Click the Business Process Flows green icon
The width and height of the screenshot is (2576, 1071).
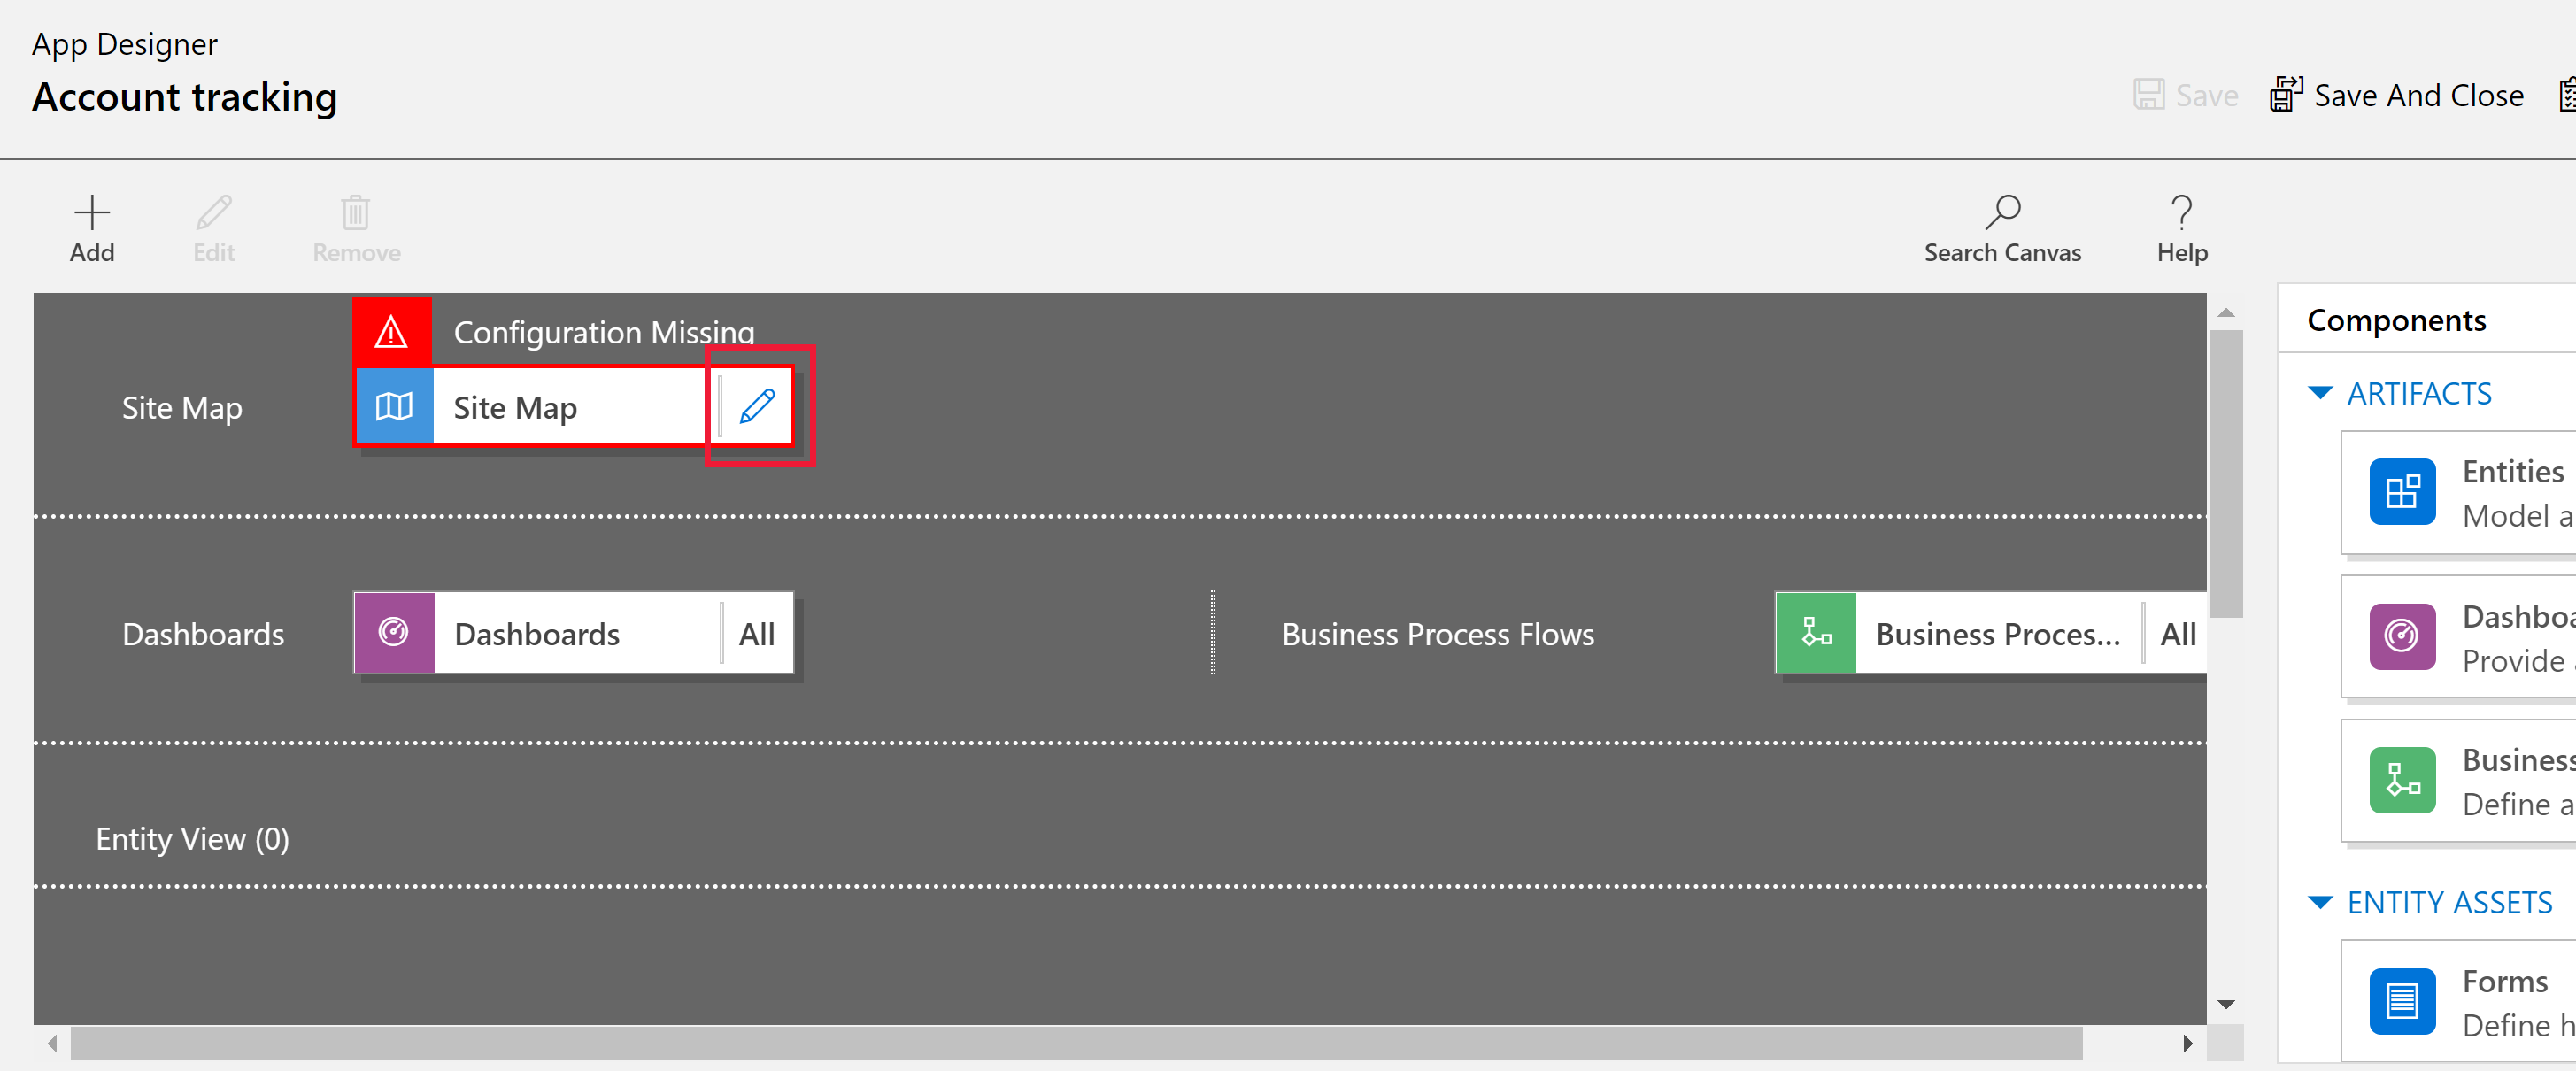click(1816, 631)
